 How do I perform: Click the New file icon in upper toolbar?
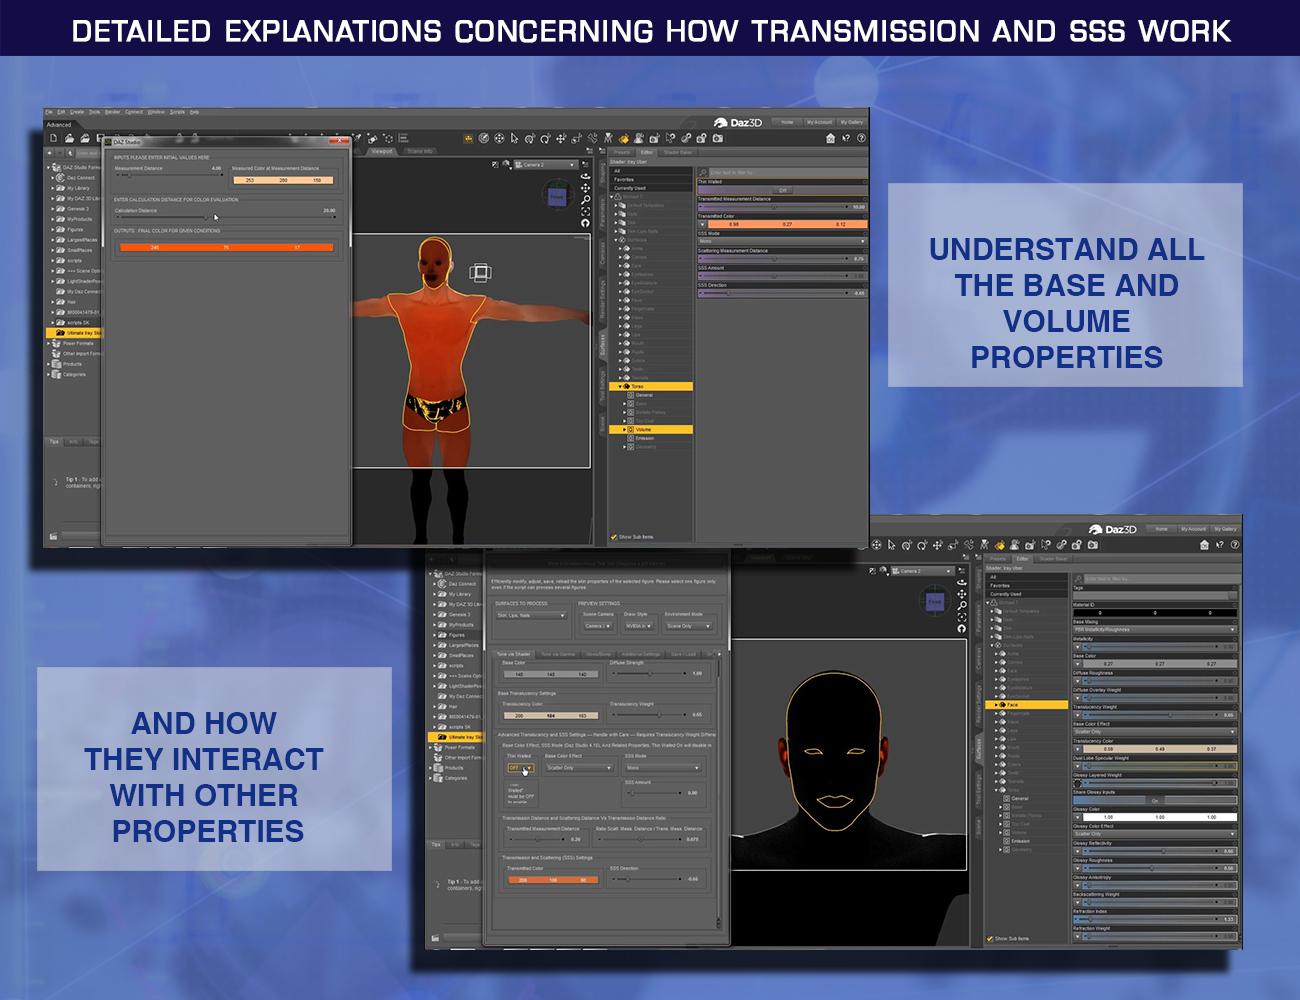(x=54, y=138)
